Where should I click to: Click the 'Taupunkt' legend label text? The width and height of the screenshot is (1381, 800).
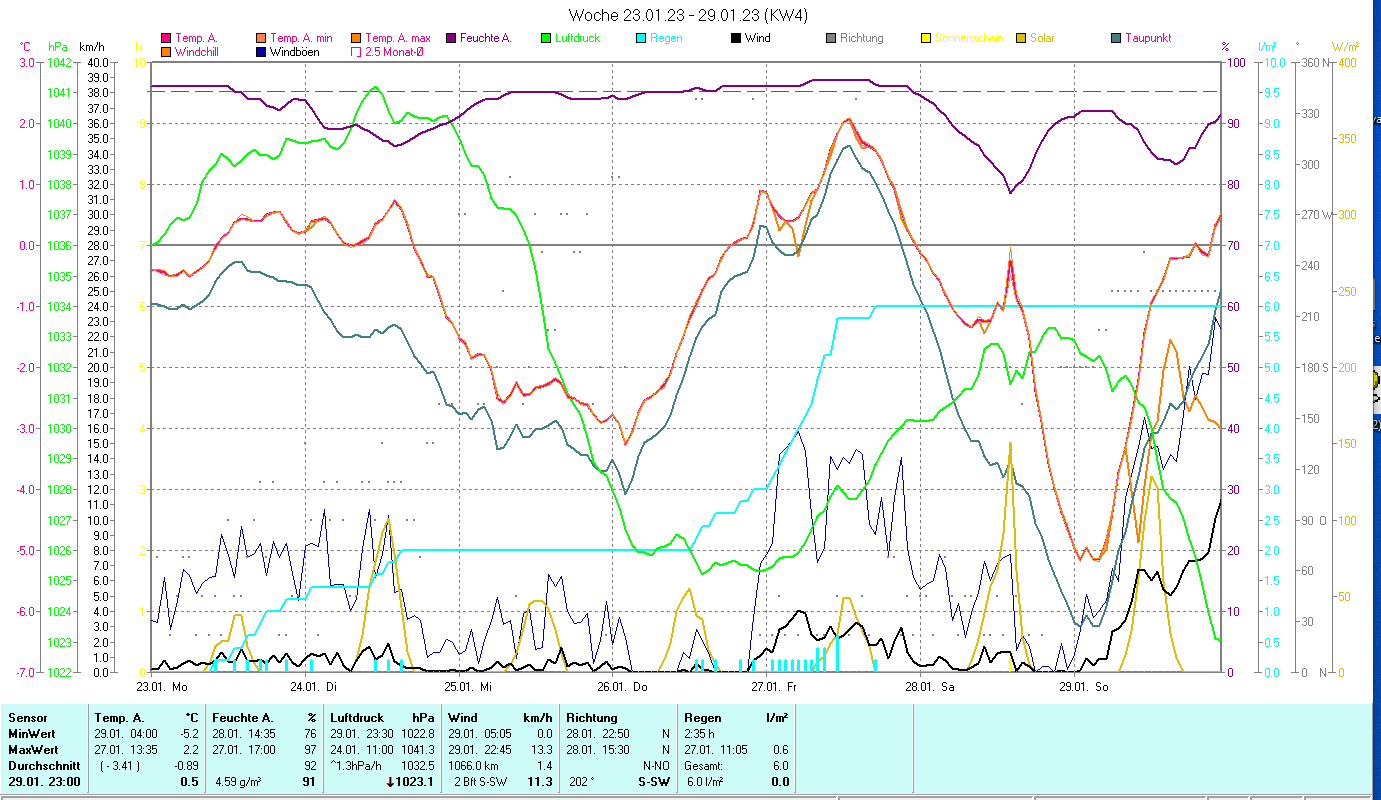pos(1148,38)
